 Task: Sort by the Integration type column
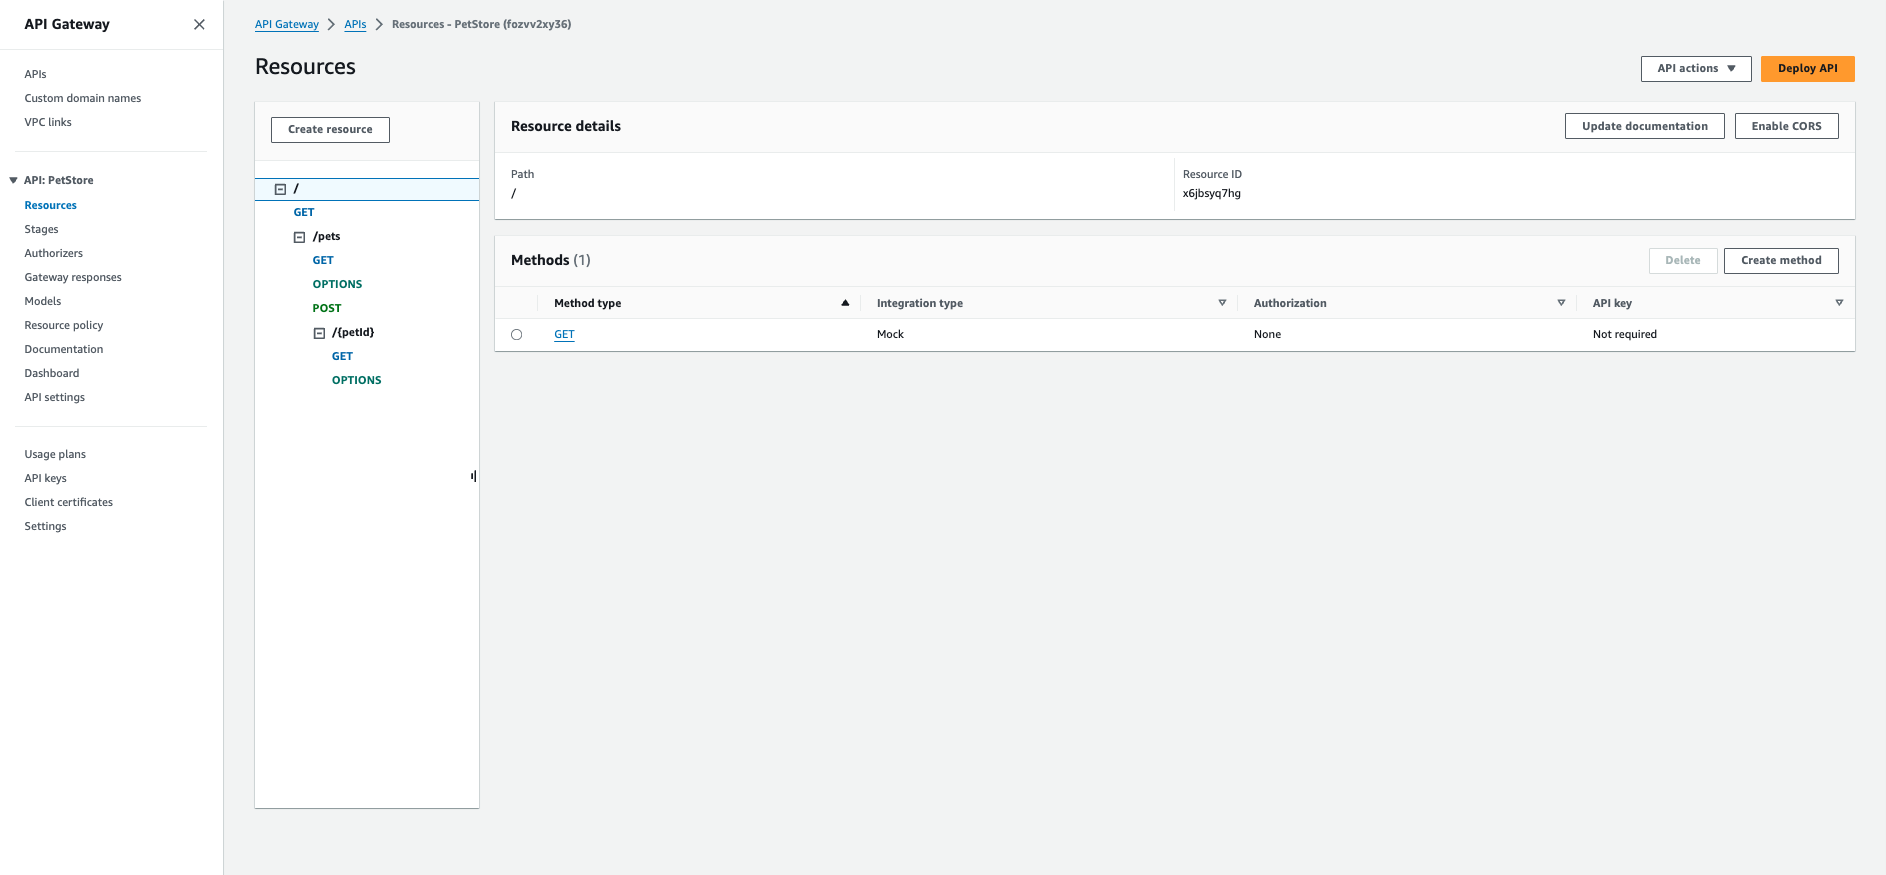click(1221, 303)
